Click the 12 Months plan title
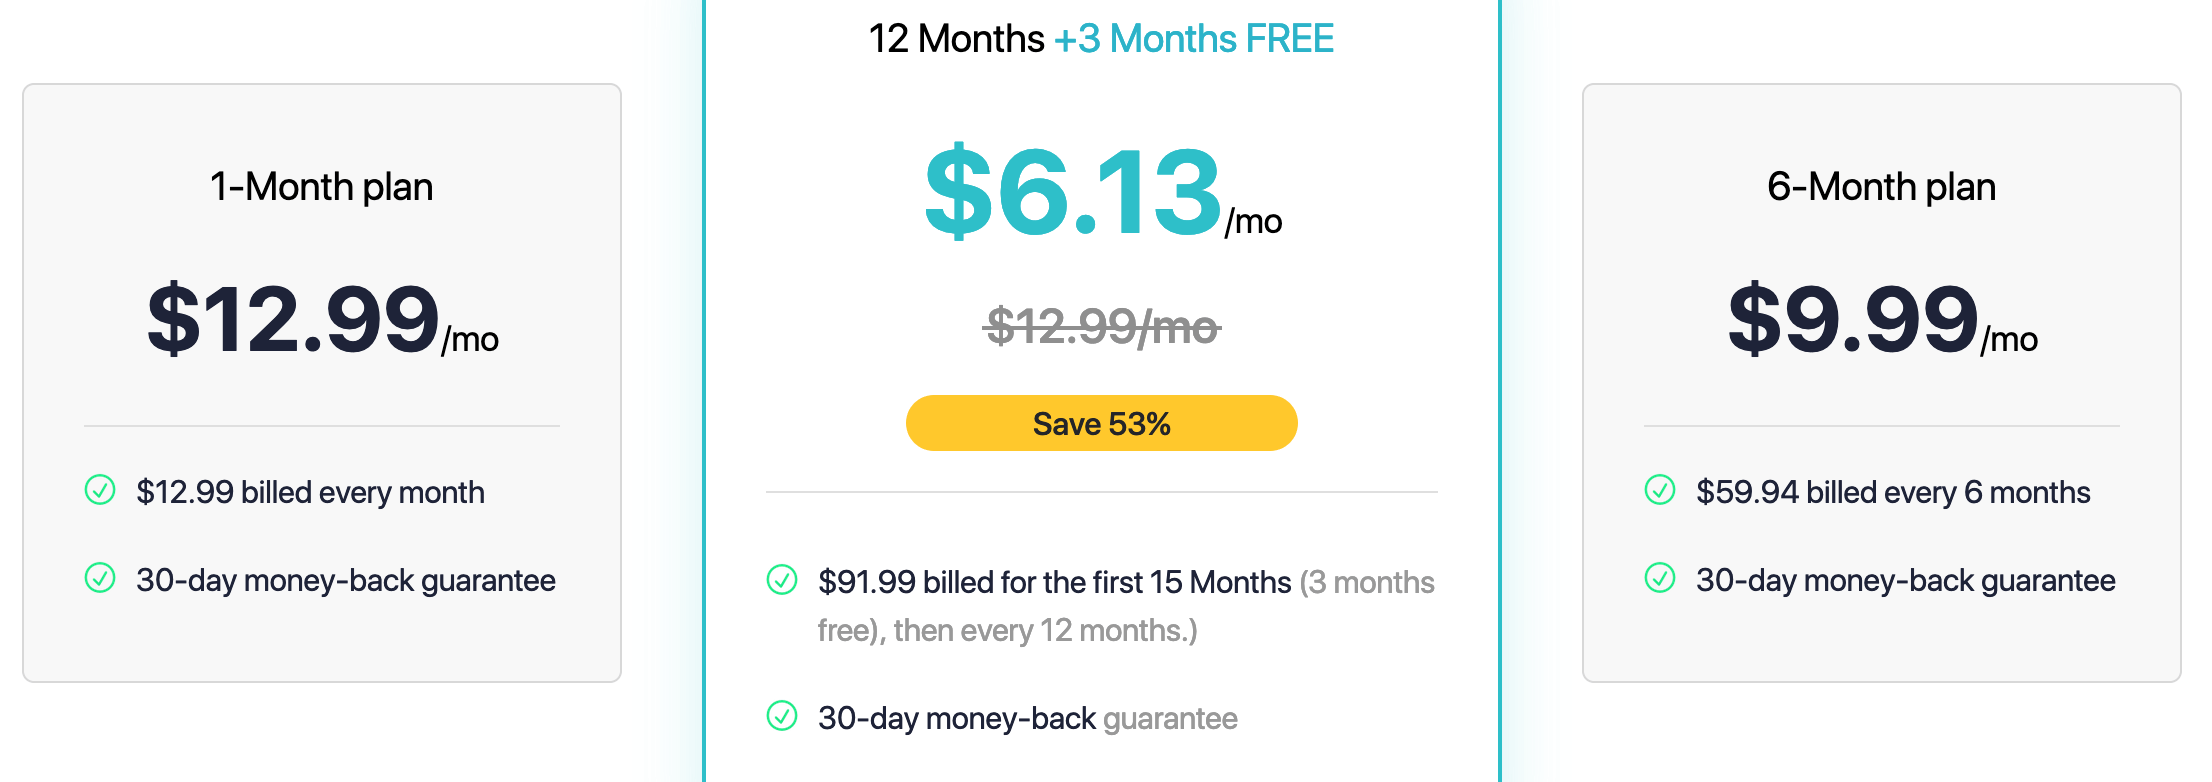This screenshot has width=2212, height=782. click(x=956, y=39)
